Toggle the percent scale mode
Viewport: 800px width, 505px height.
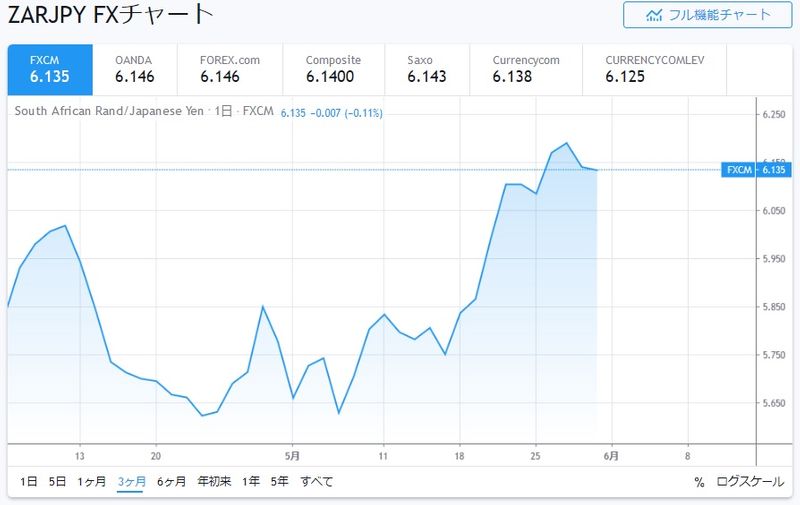pos(699,482)
